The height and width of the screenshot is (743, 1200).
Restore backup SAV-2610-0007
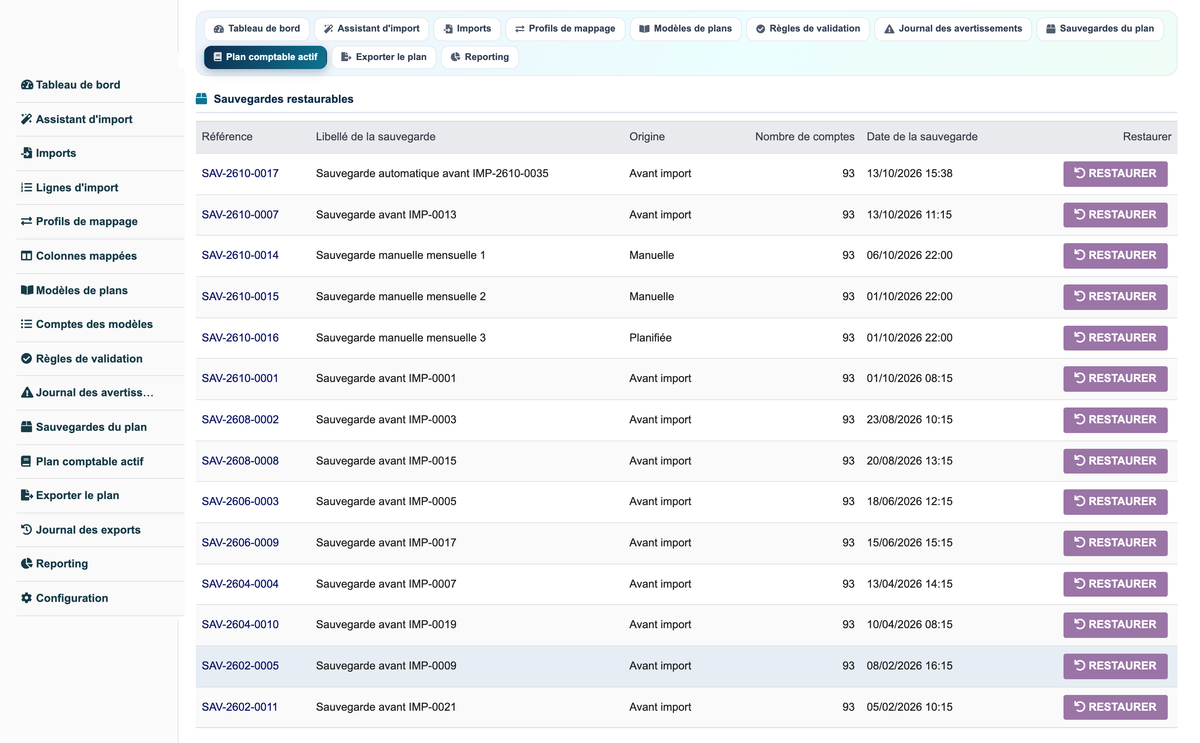(1115, 214)
